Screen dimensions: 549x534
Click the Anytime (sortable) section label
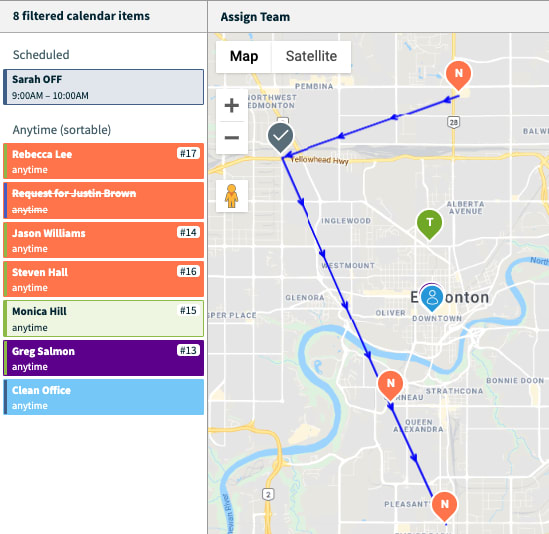pyautogui.click(x=62, y=130)
